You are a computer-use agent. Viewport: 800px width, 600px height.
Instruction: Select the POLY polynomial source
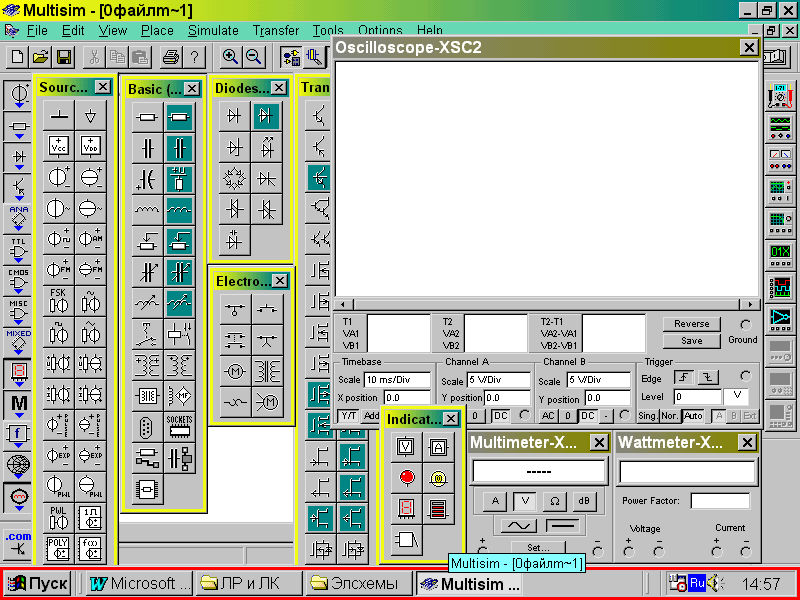pyautogui.click(x=59, y=548)
